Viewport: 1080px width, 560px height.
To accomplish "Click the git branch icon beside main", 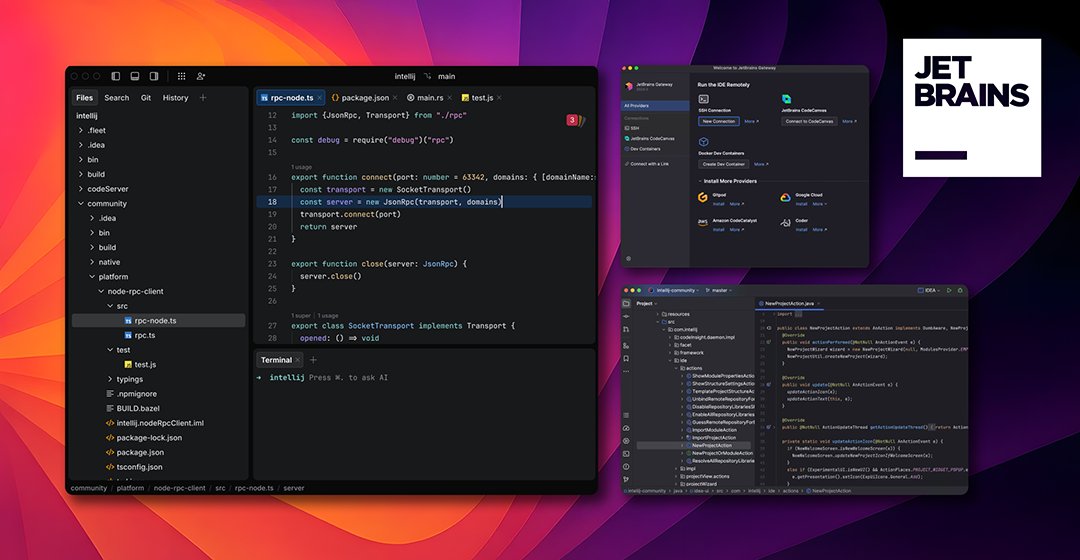I will coord(428,76).
